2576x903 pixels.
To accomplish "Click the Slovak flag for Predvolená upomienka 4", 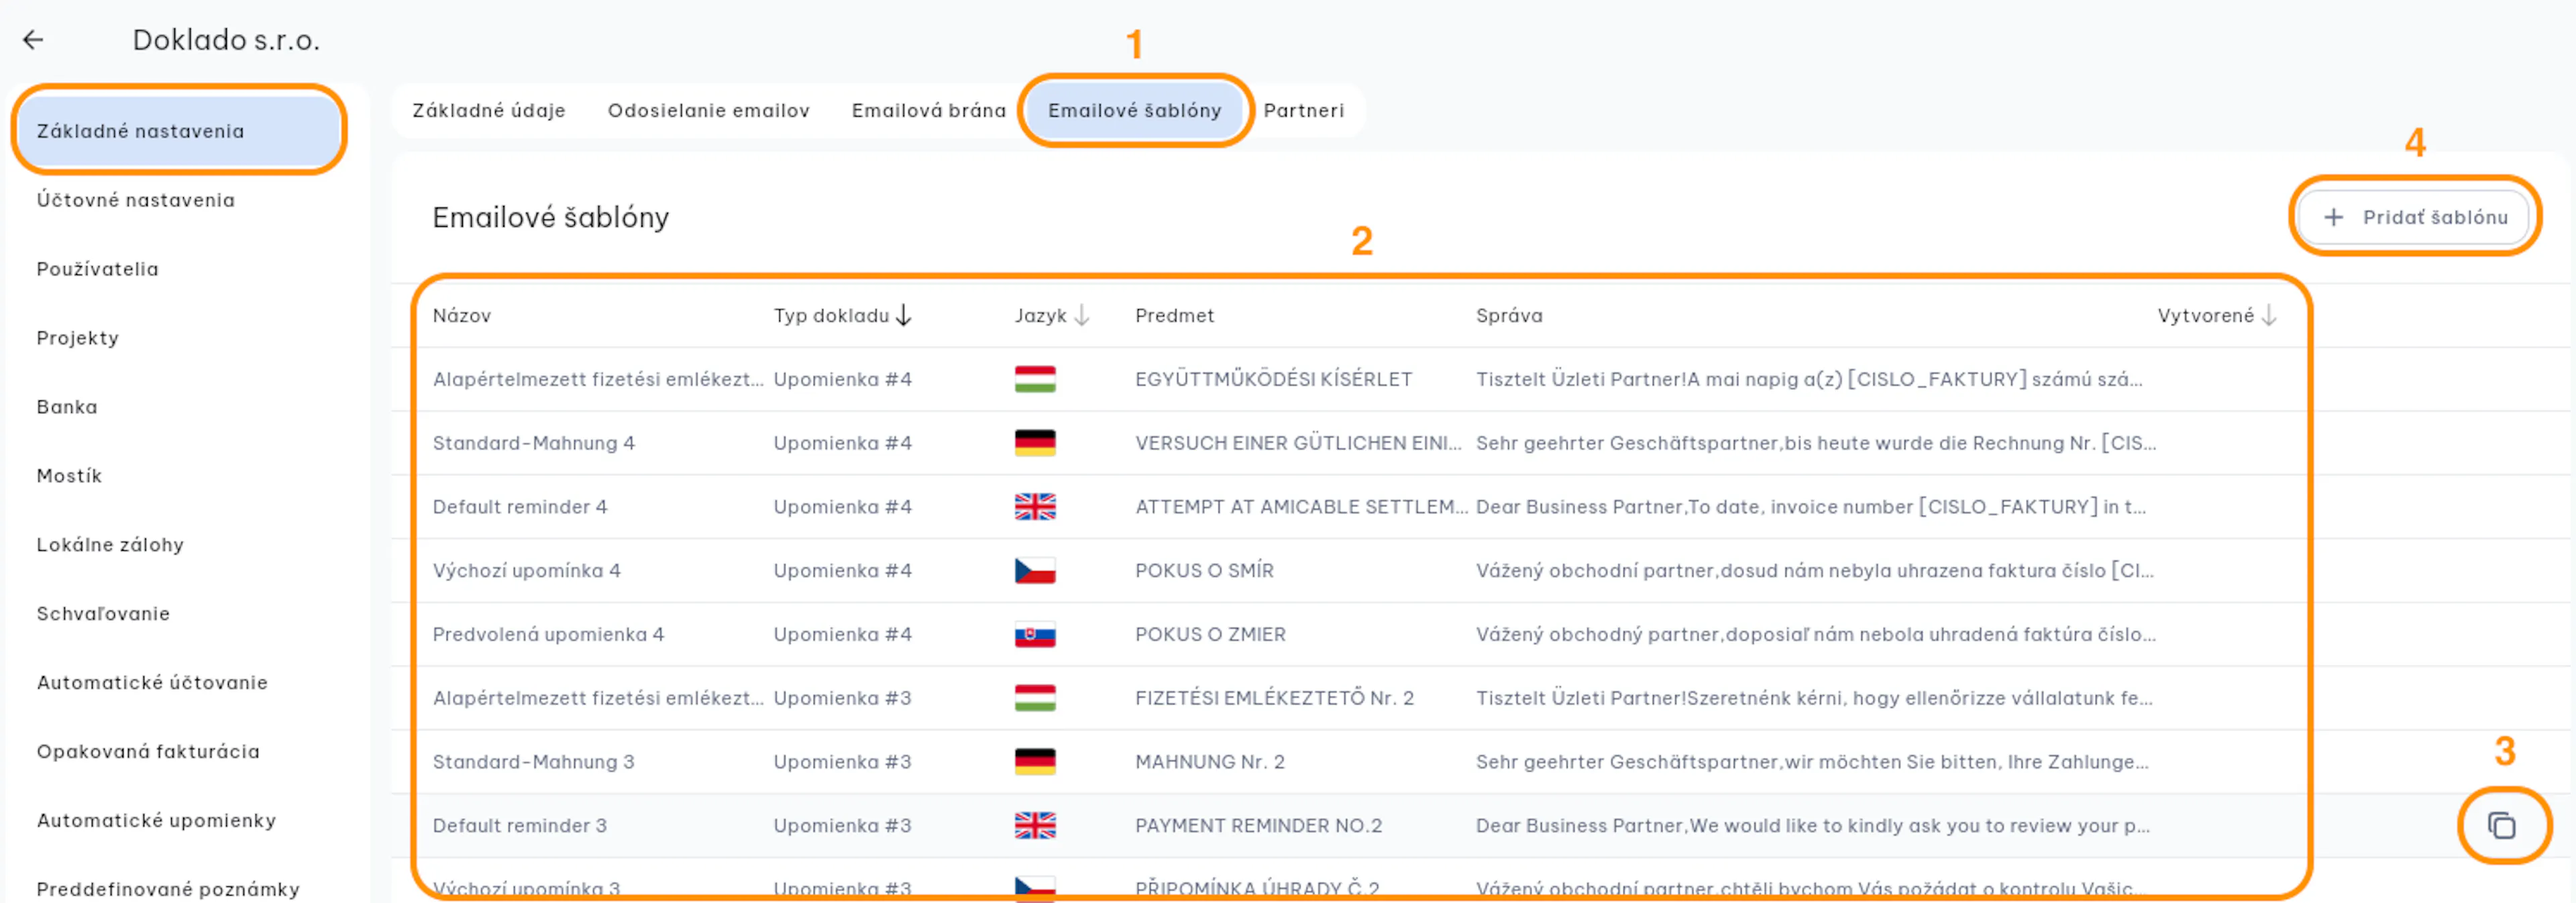I will pyautogui.click(x=1035, y=635).
